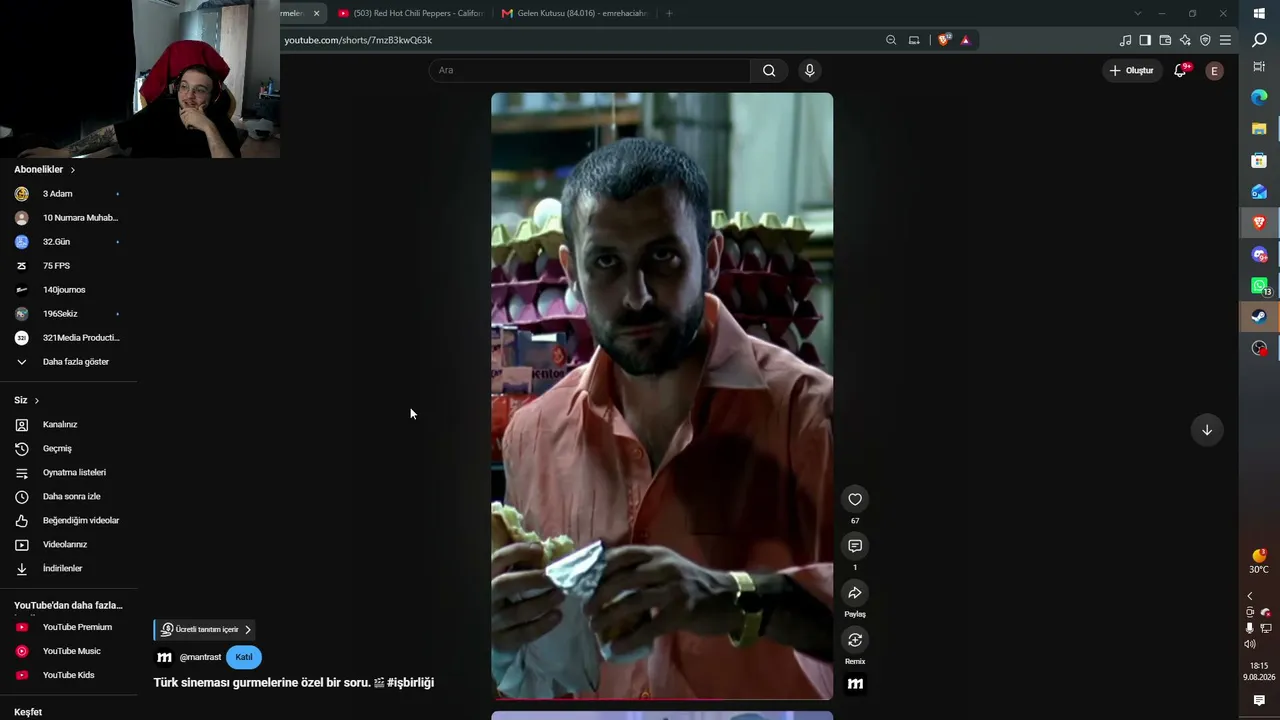Pause the Short by clicking the video
The image size is (1280, 720).
662,396
